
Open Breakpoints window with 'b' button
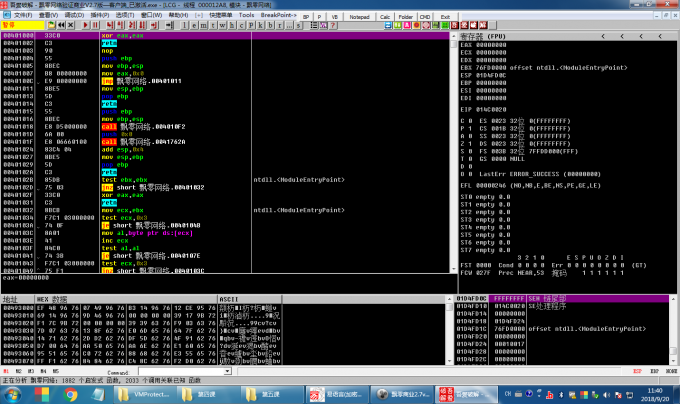click(x=270, y=25)
